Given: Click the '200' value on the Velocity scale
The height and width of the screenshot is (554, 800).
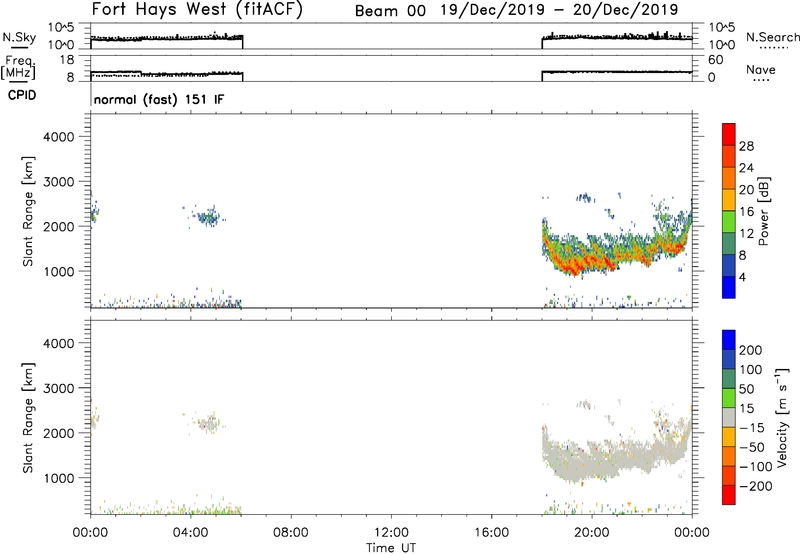Looking at the screenshot, I should [x=751, y=350].
